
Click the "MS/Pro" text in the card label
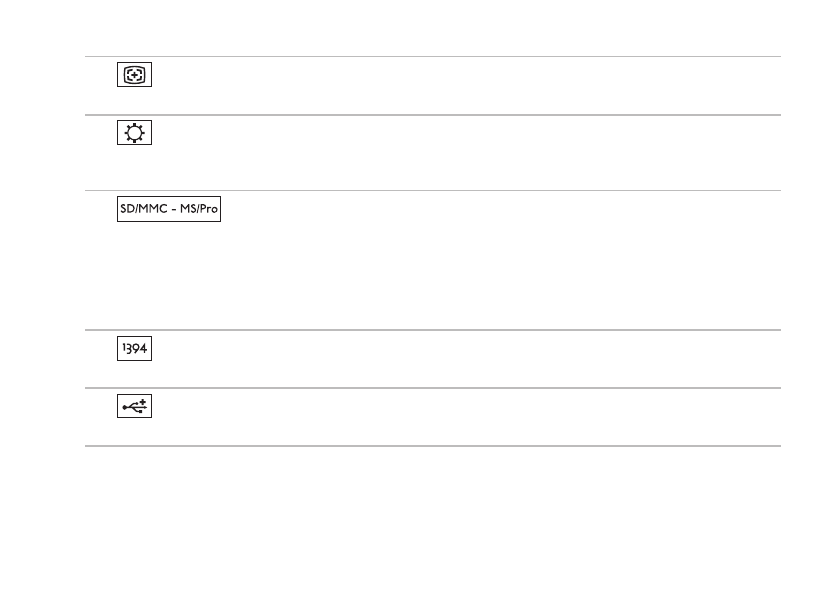point(199,209)
